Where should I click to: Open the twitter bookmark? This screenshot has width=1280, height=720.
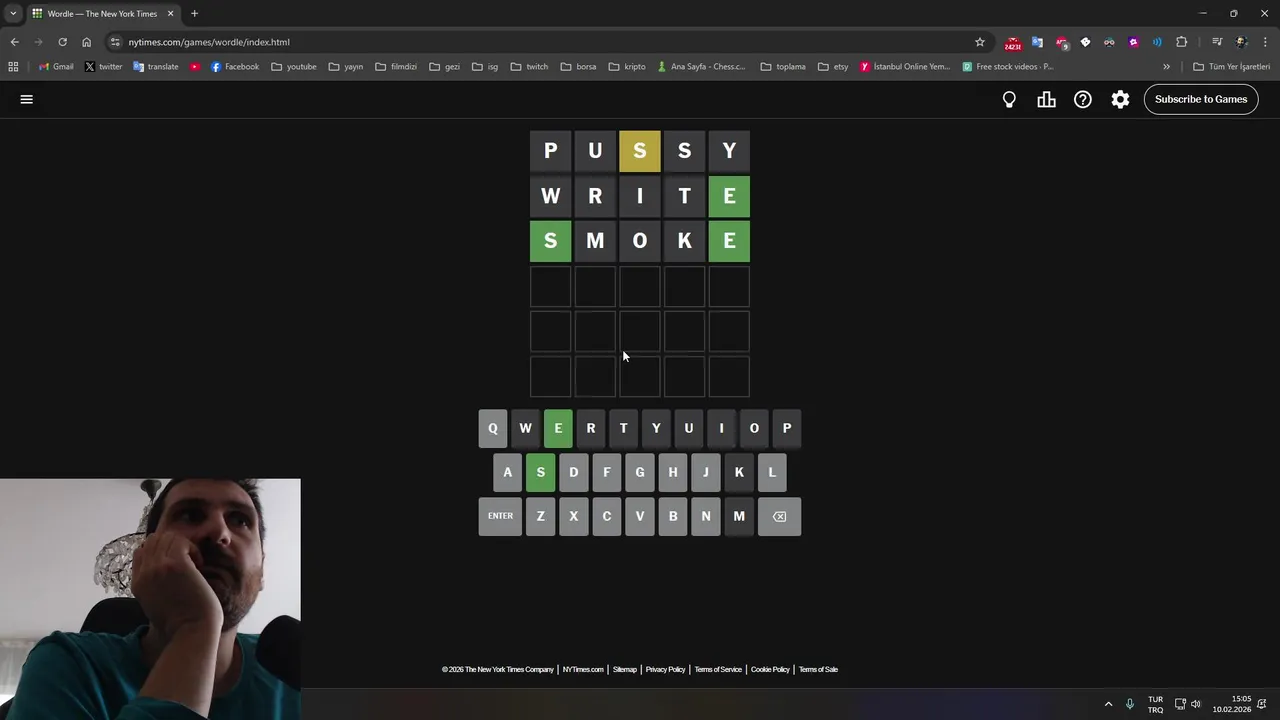[x=103, y=67]
